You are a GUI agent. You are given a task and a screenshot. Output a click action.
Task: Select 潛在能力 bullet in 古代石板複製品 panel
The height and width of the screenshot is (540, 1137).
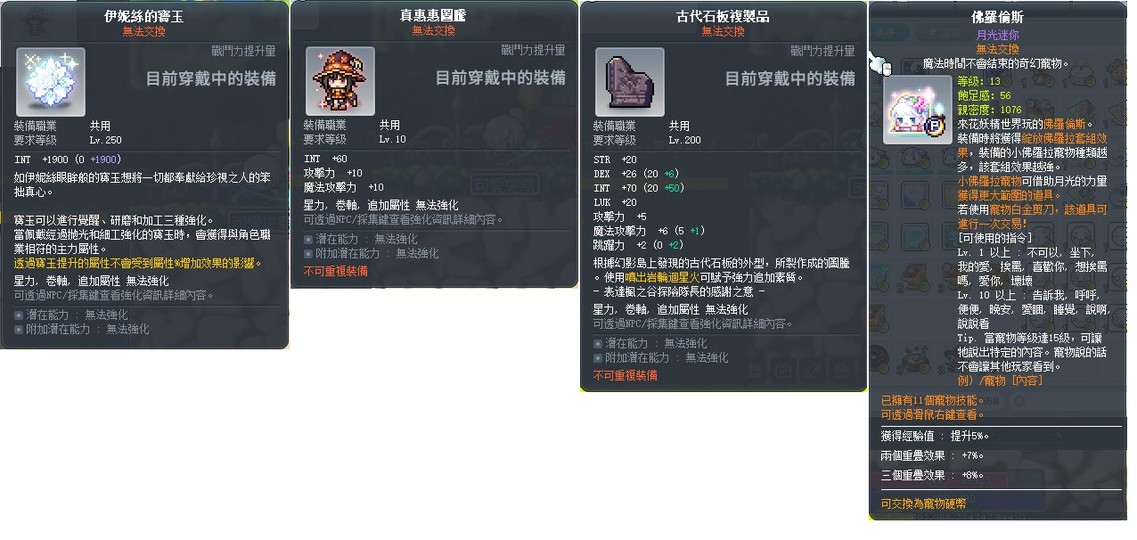pyautogui.click(x=598, y=344)
